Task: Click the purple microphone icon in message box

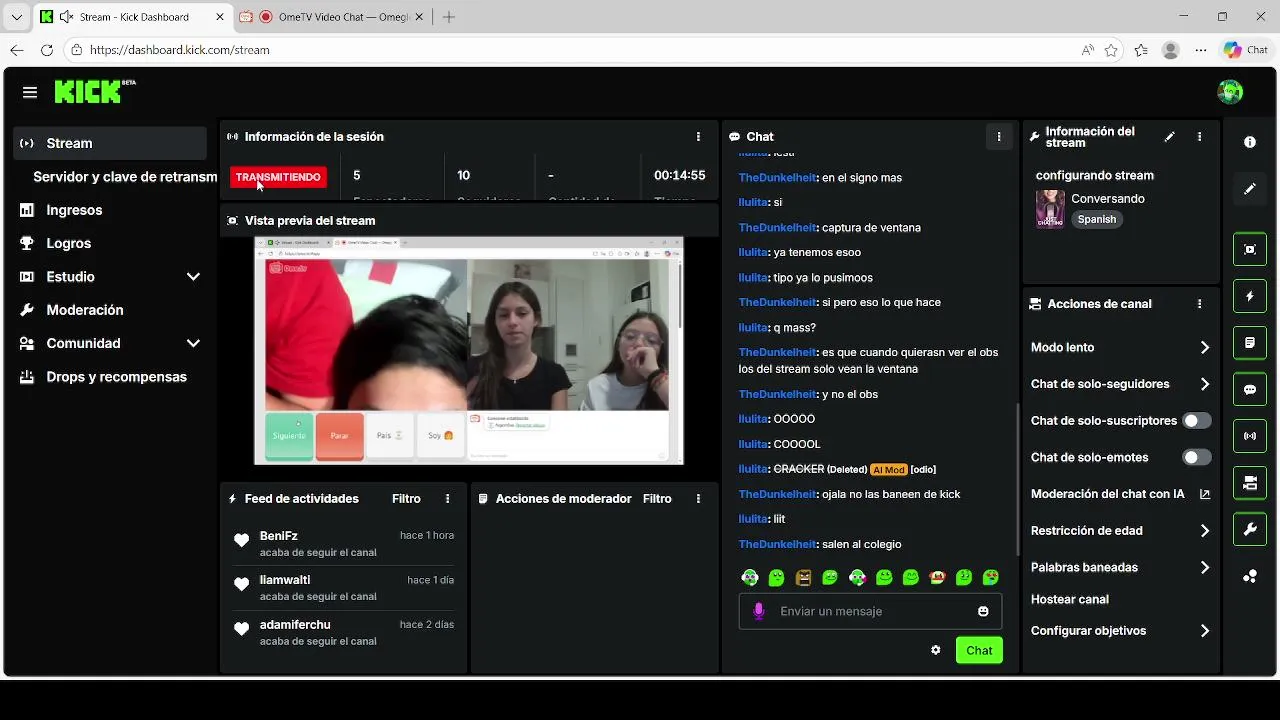Action: click(759, 611)
